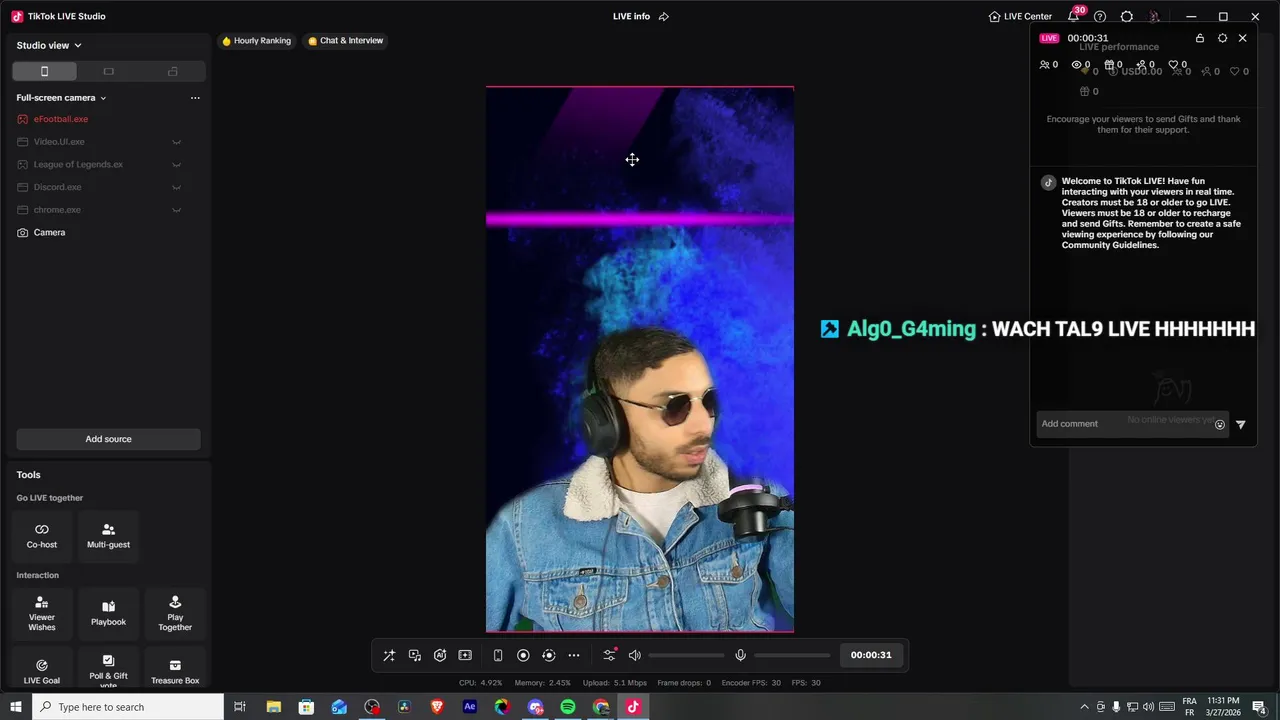The width and height of the screenshot is (1280, 720).
Task: Adjust the microphone volume slider
Action: 792,655
